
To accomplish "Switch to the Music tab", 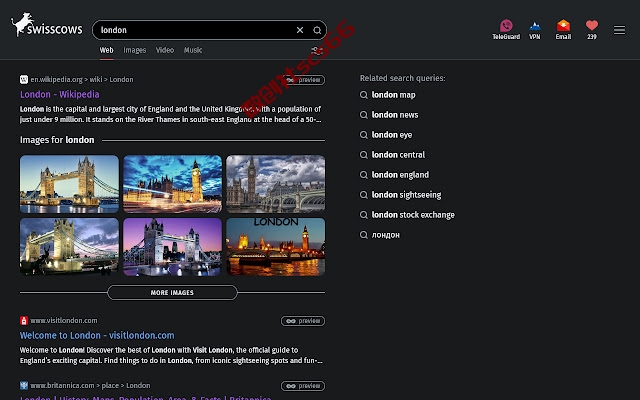I will click(193, 50).
